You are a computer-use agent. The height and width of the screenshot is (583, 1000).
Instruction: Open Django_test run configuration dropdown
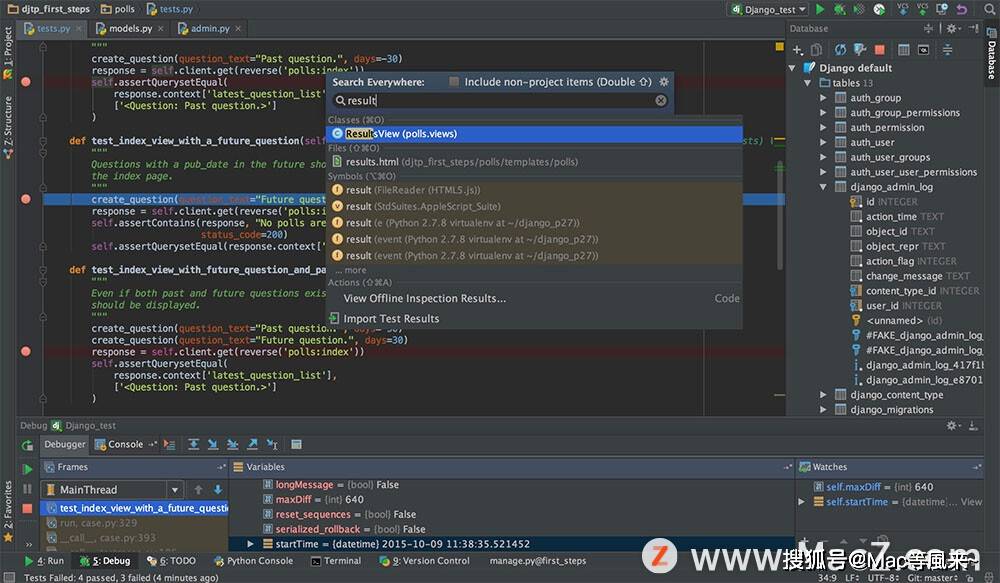[x=768, y=9]
